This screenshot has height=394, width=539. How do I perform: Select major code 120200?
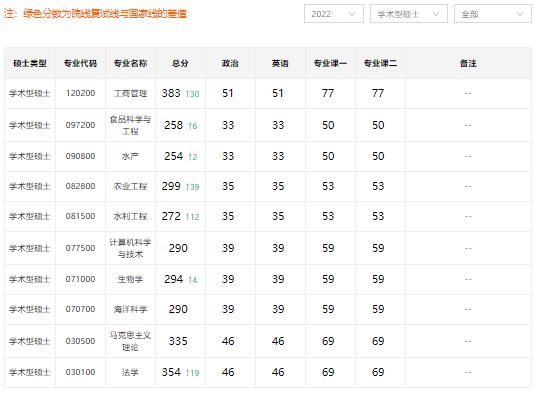click(80, 93)
